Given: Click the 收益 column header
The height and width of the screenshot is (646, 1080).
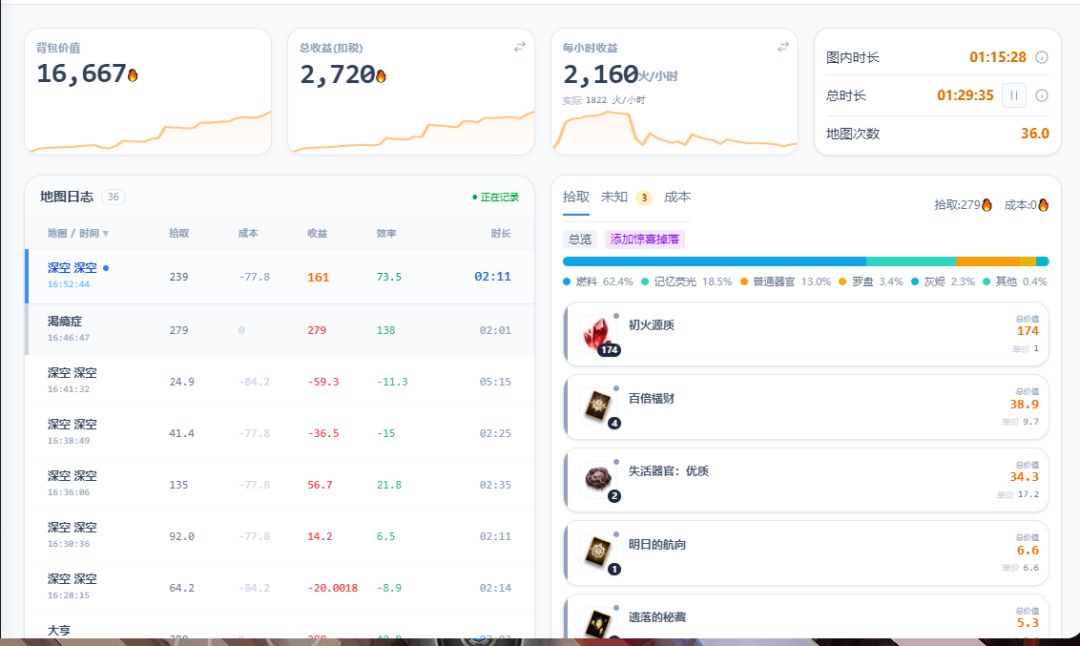Looking at the screenshot, I should coord(318,233).
